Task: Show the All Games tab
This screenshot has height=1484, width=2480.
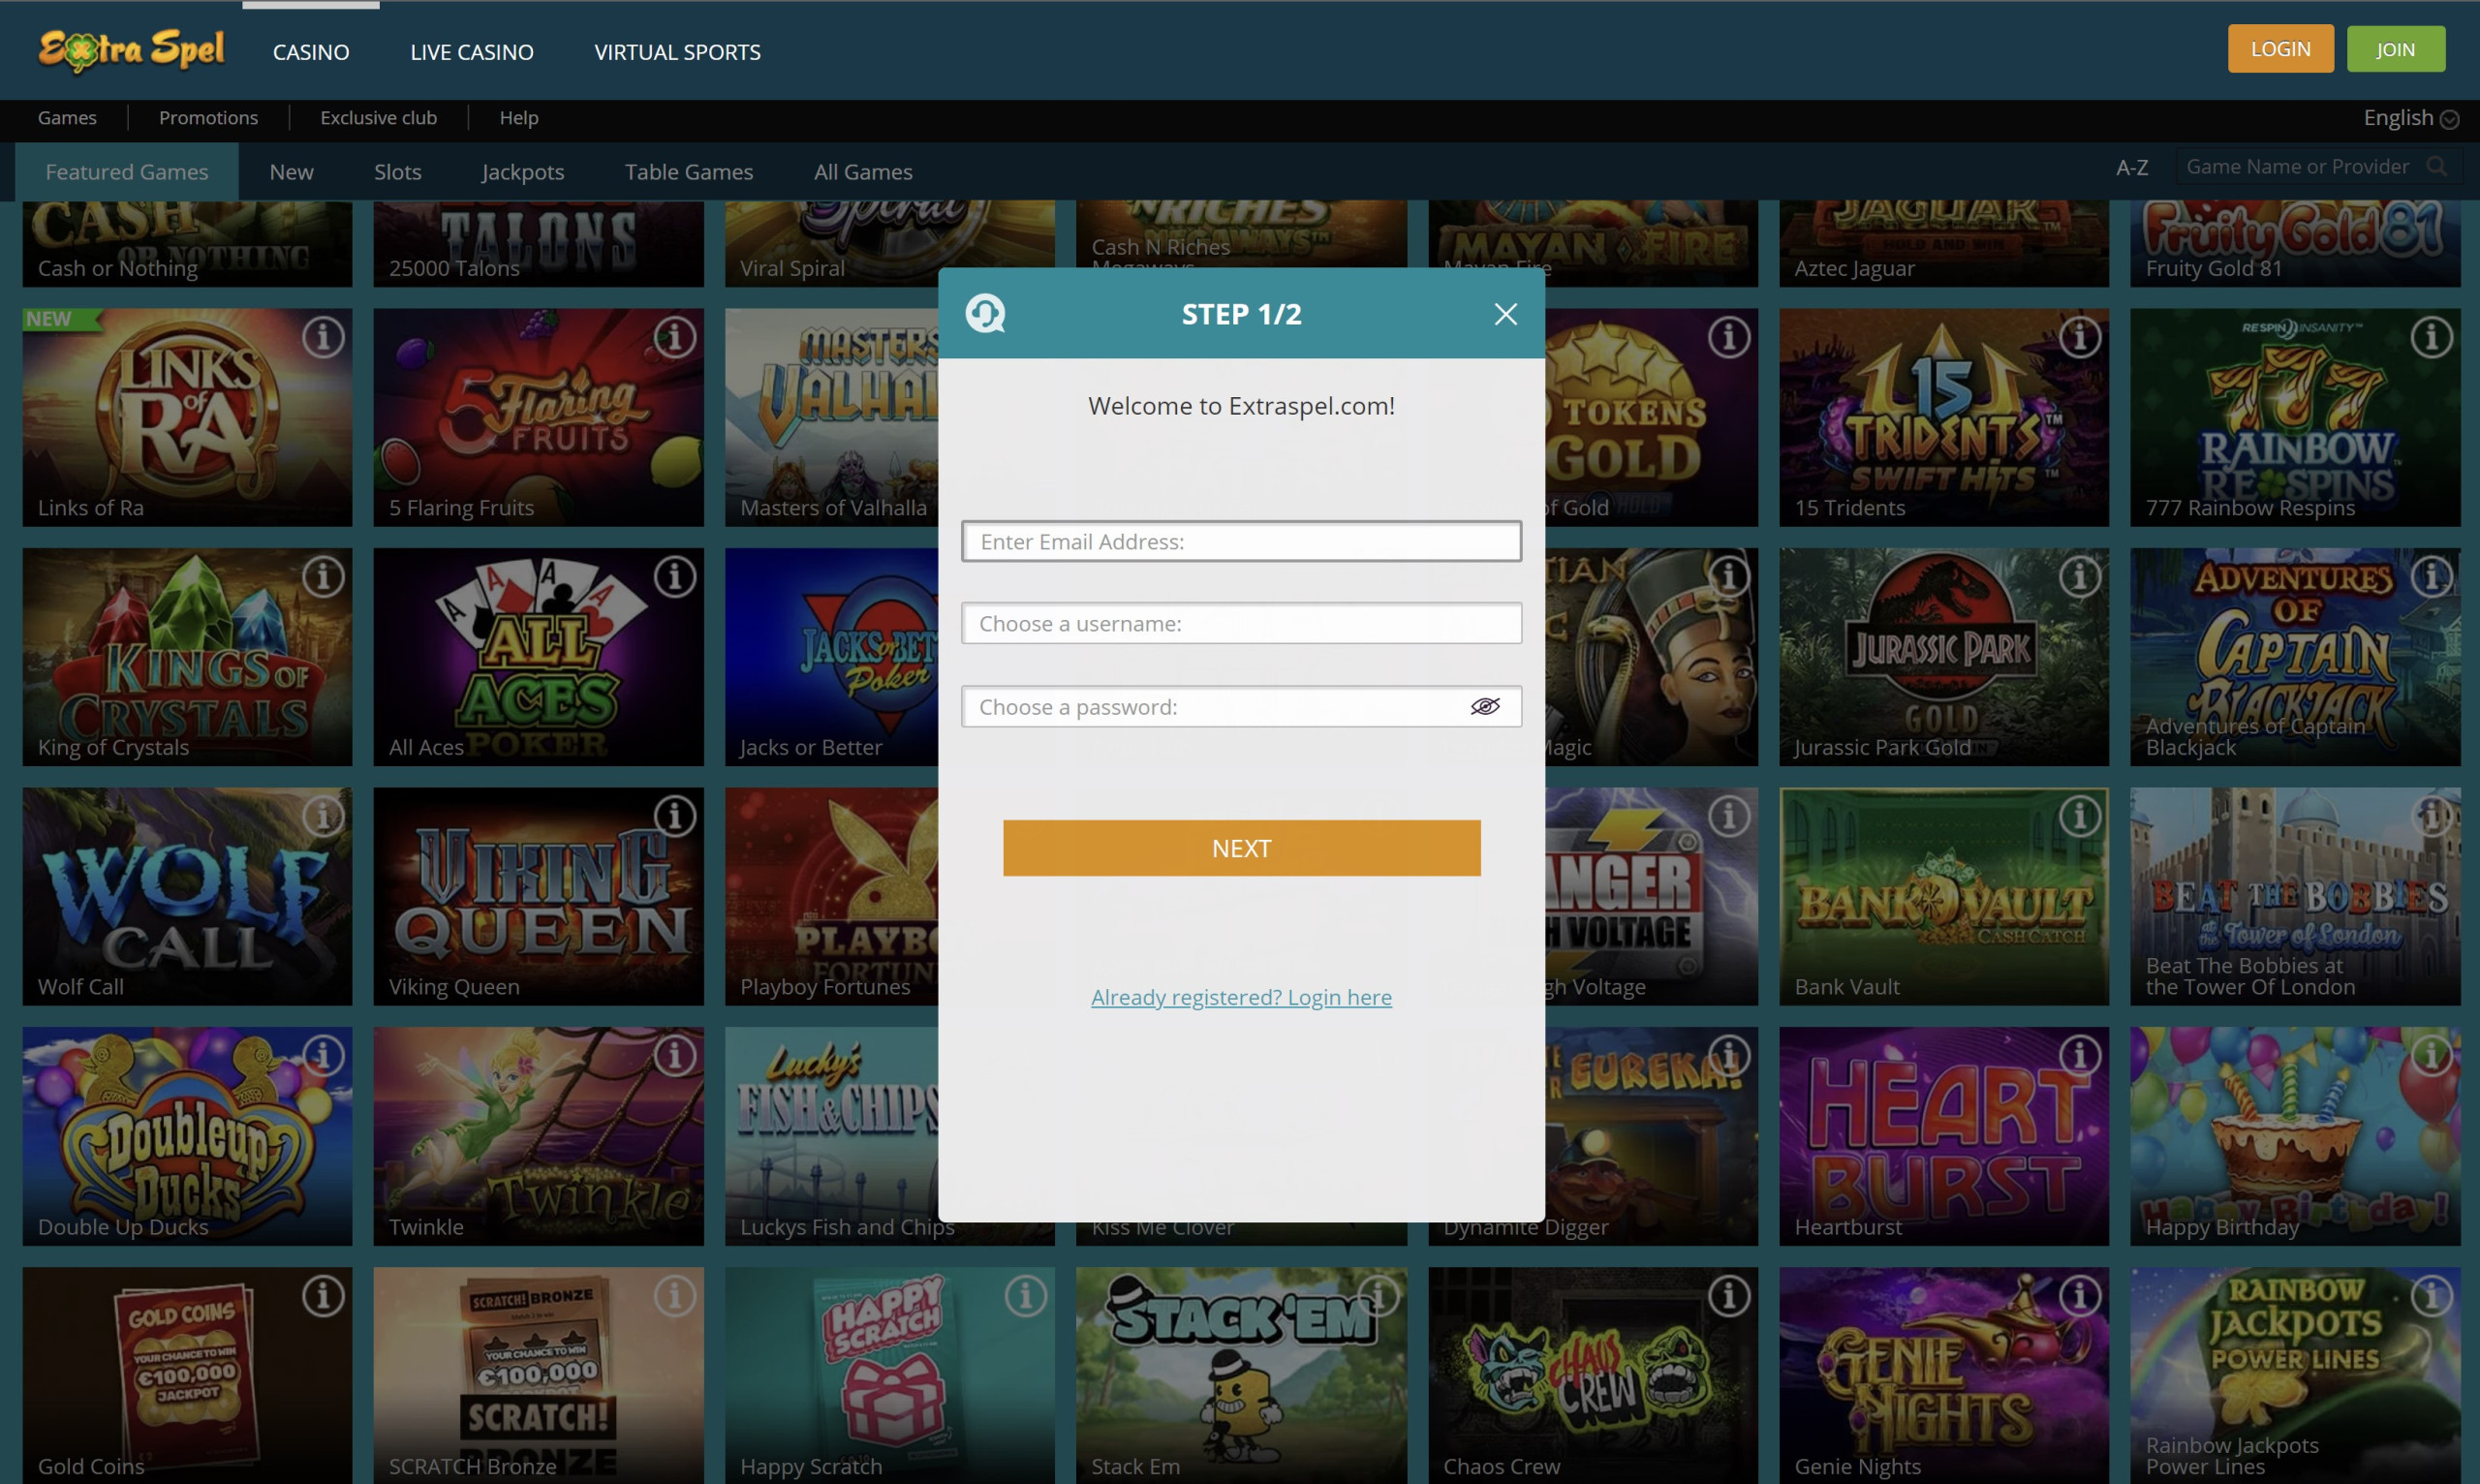Action: 863,172
